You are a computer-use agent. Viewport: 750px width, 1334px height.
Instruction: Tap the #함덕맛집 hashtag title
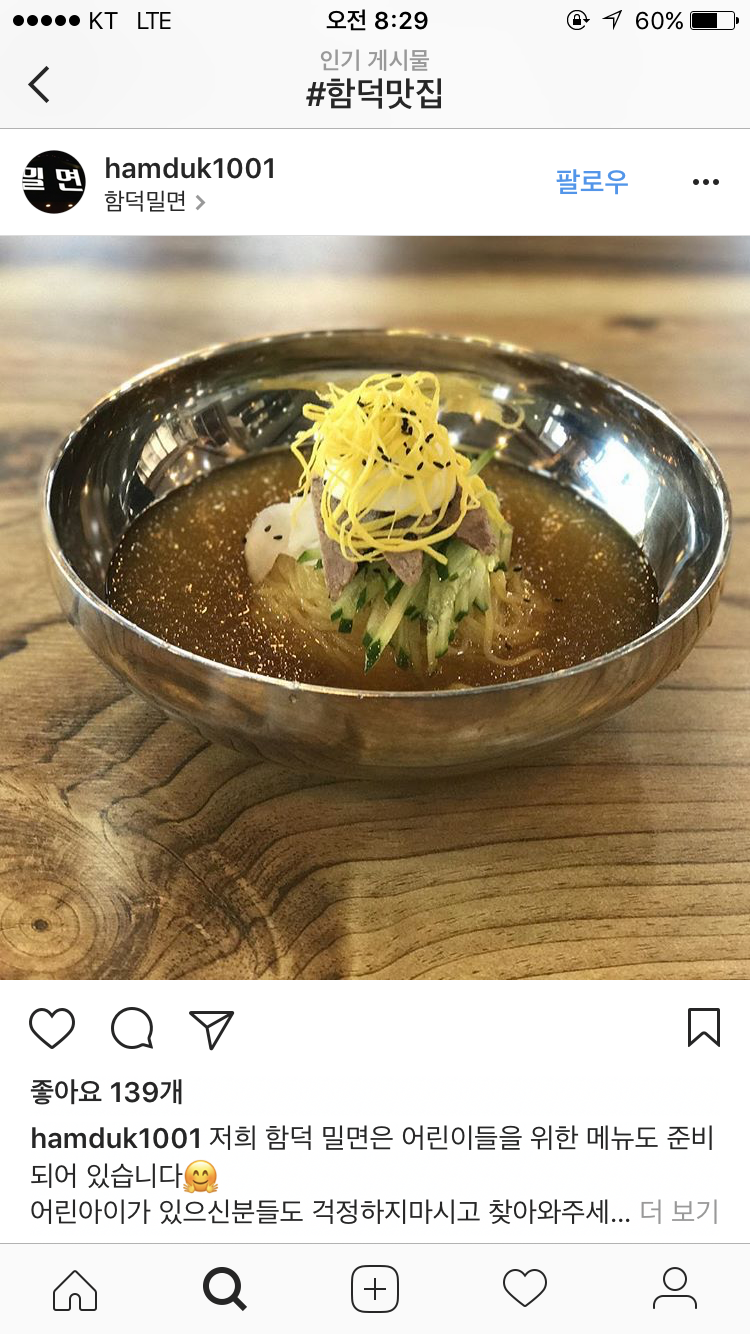coord(375,95)
